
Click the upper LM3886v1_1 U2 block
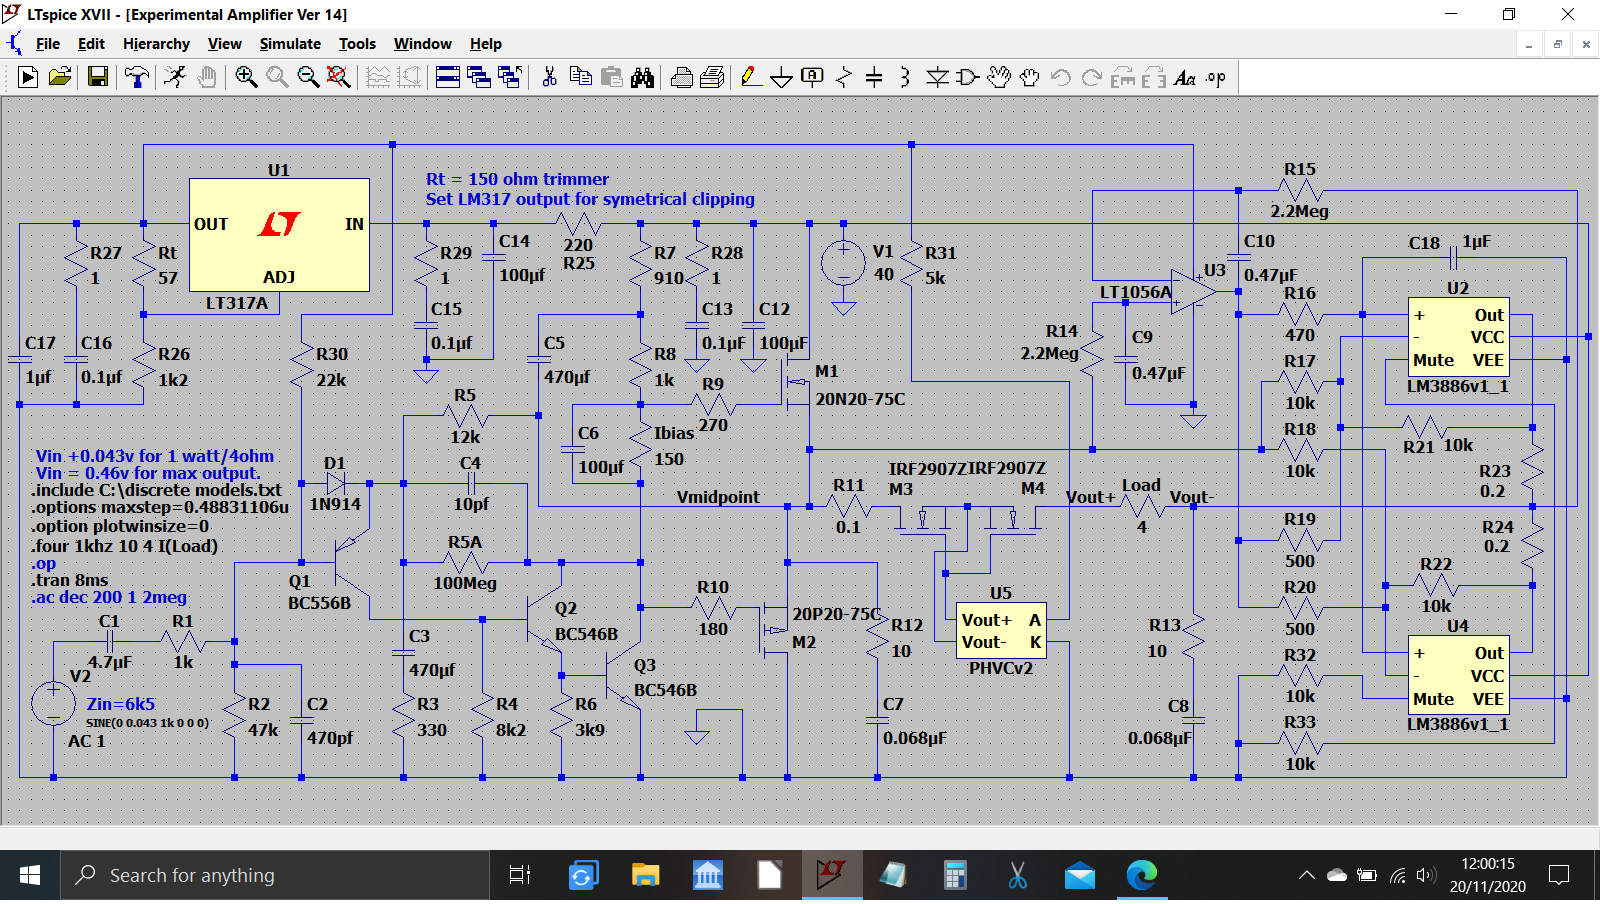1458,337
